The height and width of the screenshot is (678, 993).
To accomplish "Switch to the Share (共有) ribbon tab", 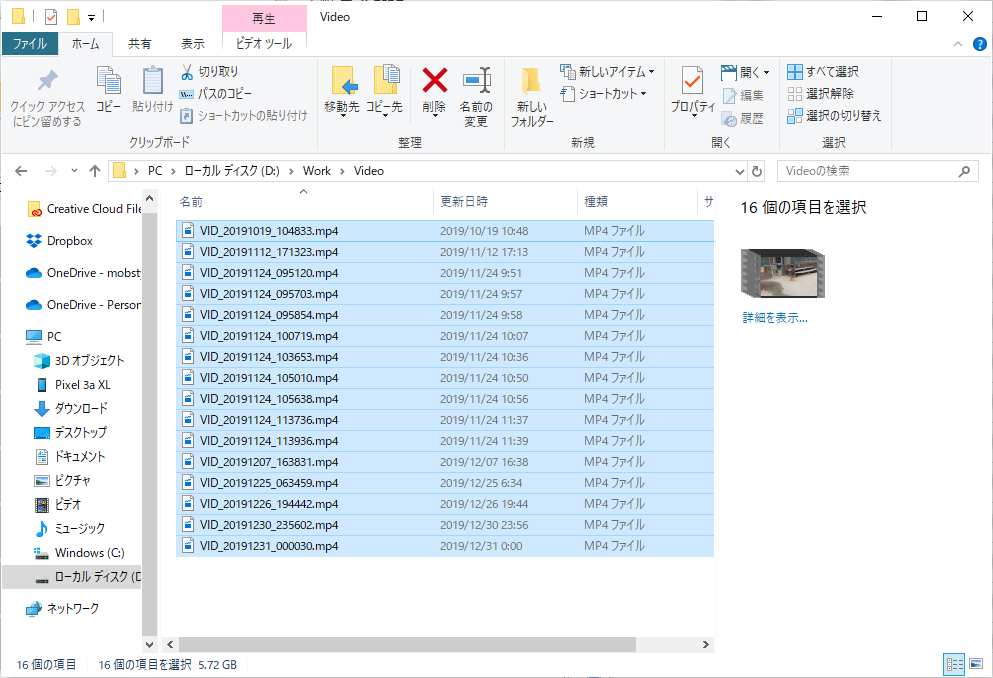I will pyautogui.click(x=140, y=44).
